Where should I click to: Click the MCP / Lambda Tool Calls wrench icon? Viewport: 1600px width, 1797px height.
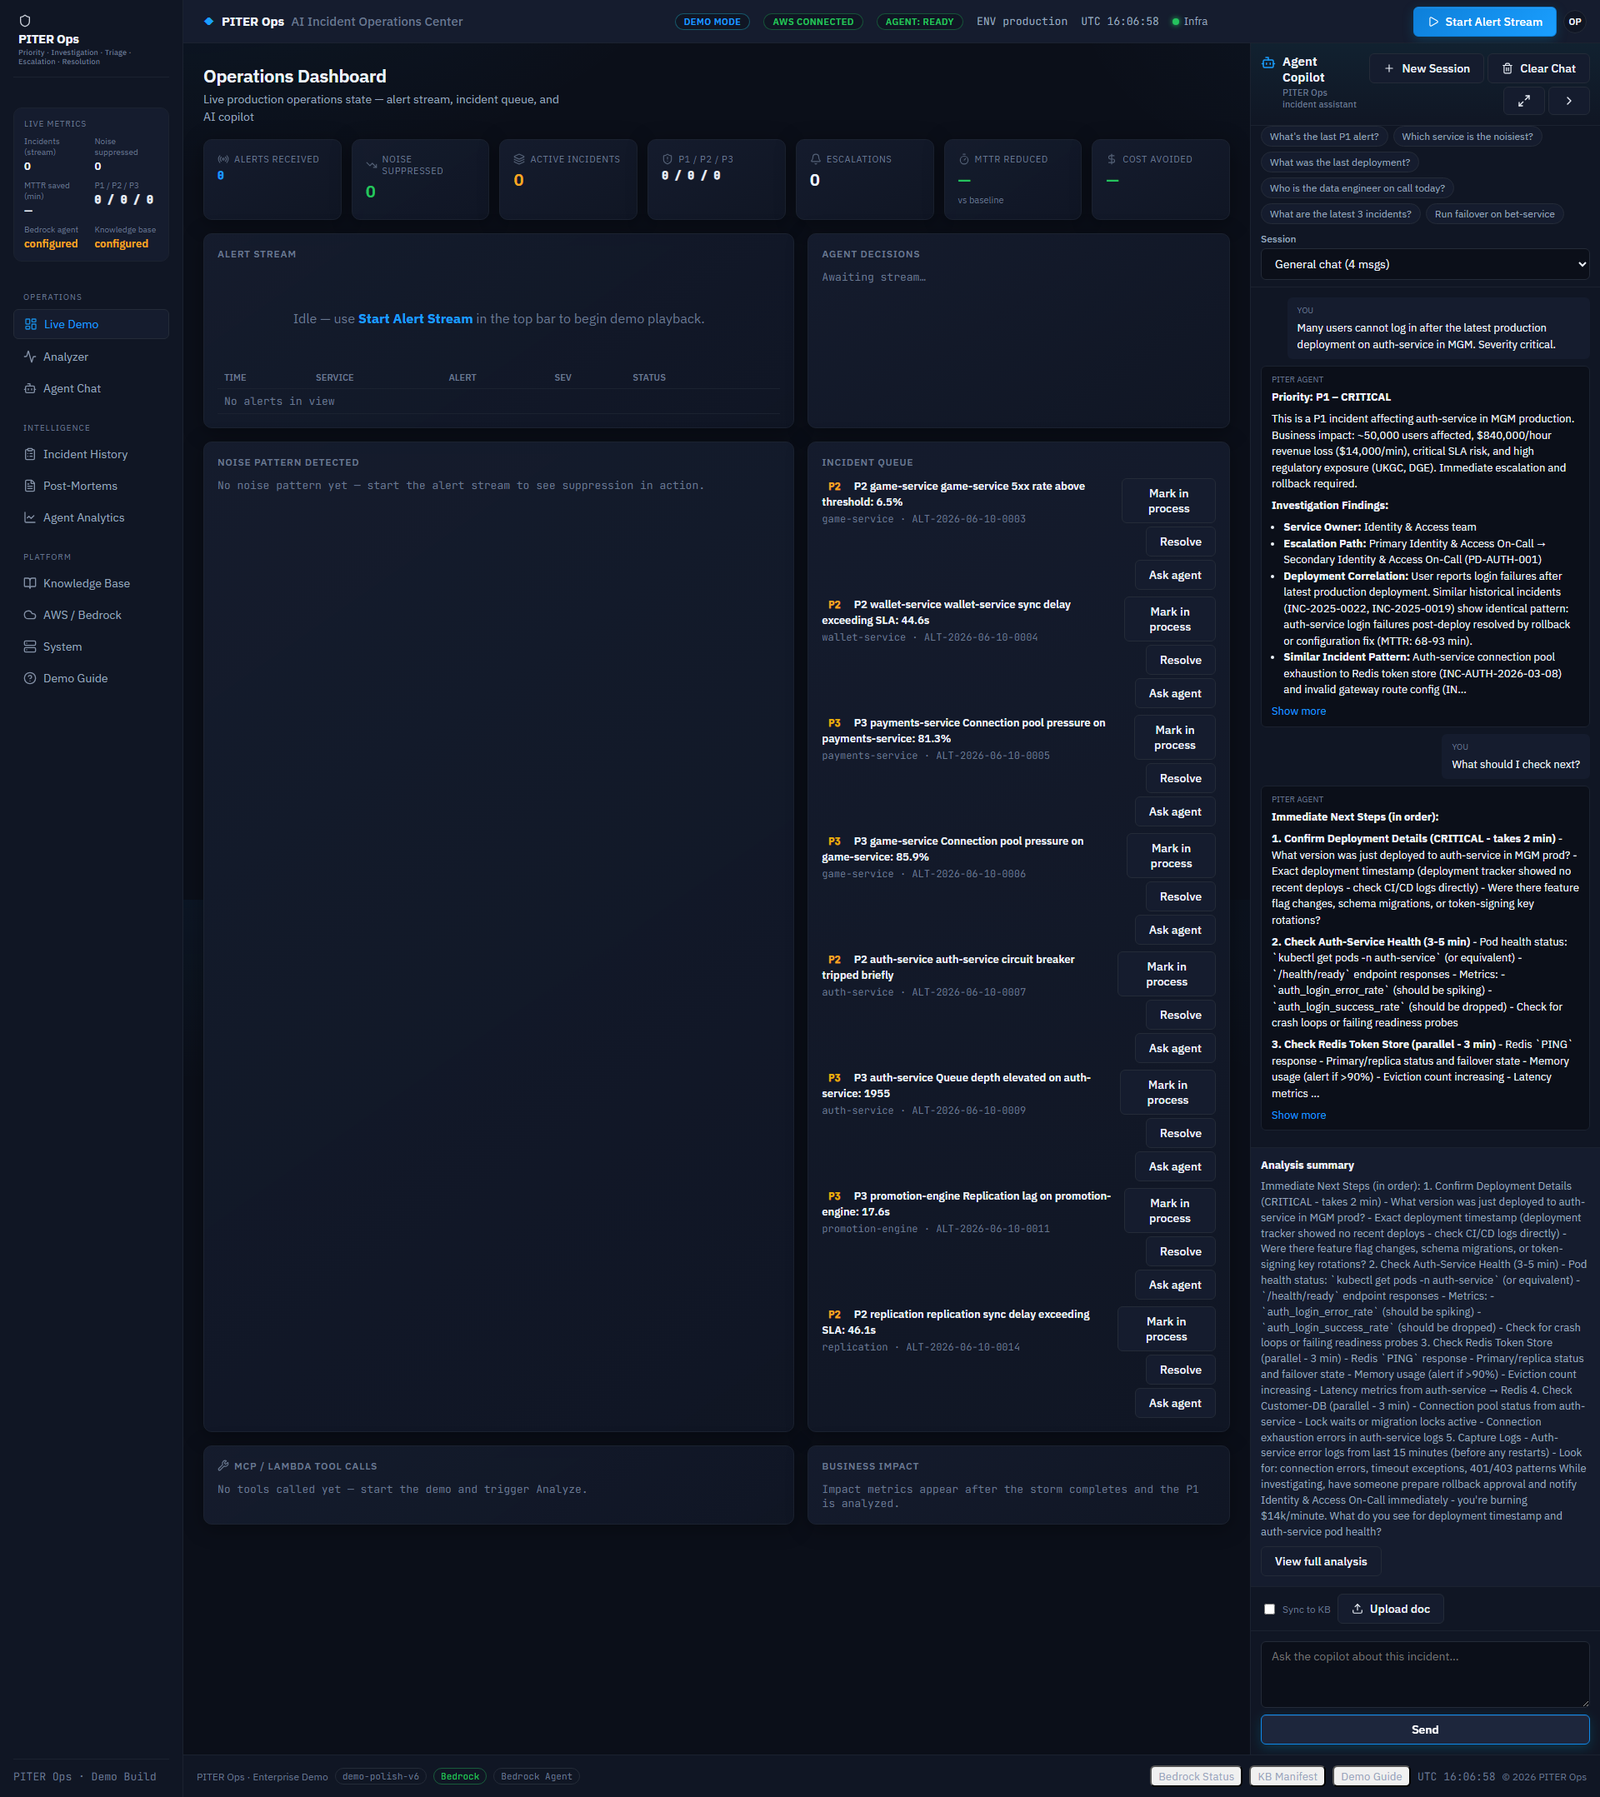click(x=224, y=1465)
